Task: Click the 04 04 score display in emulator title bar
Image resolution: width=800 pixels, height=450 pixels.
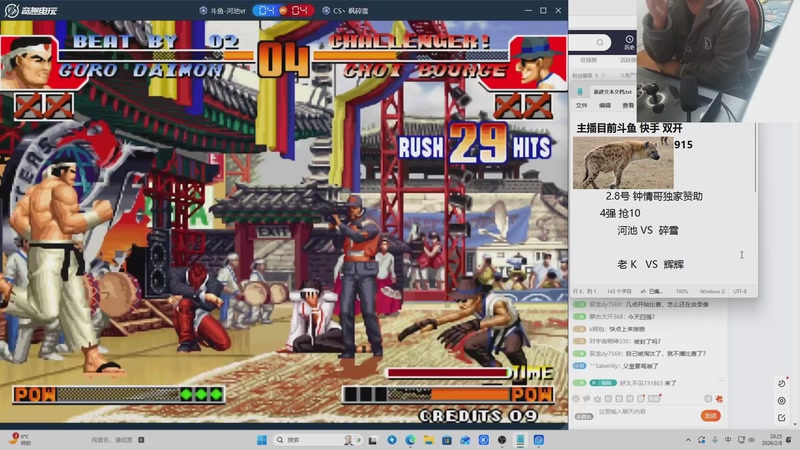Action: click(283, 10)
